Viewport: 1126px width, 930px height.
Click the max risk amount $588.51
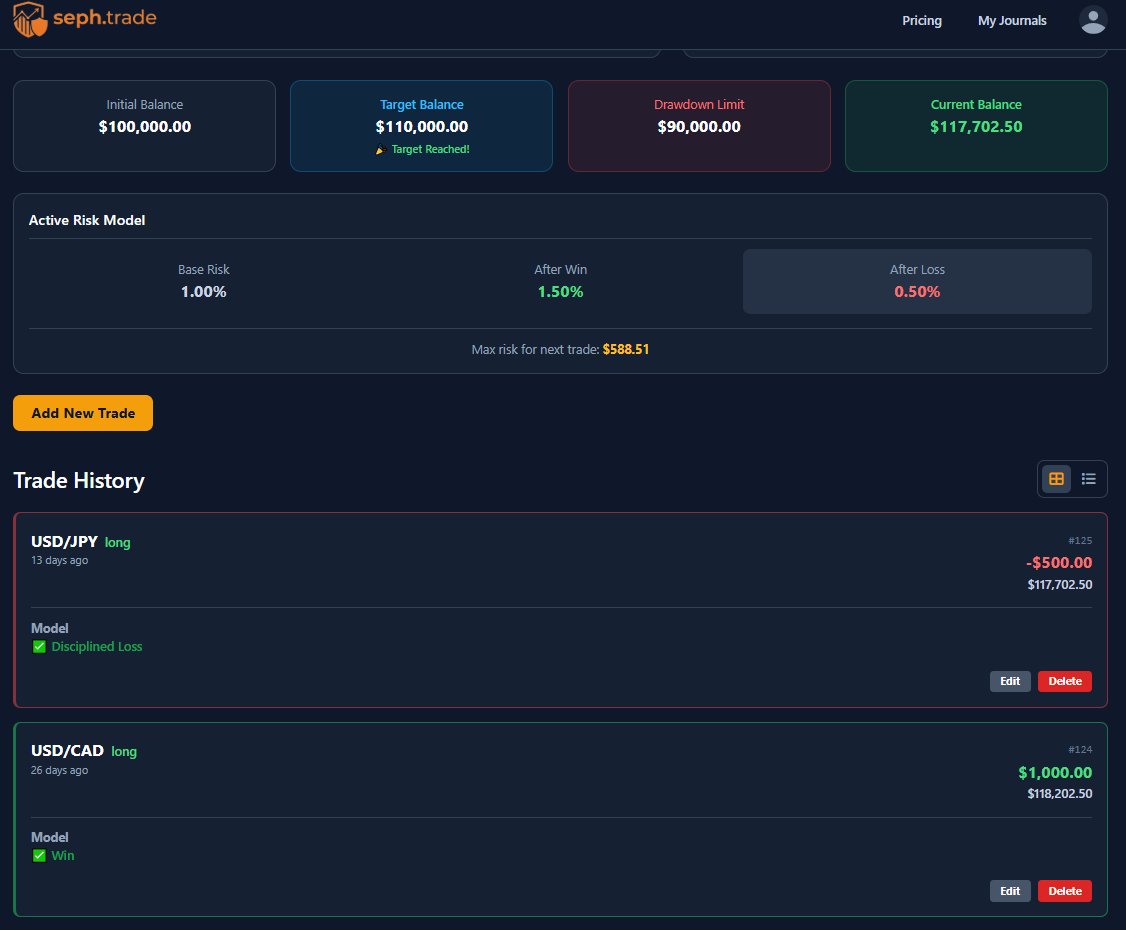click(625, 350)
